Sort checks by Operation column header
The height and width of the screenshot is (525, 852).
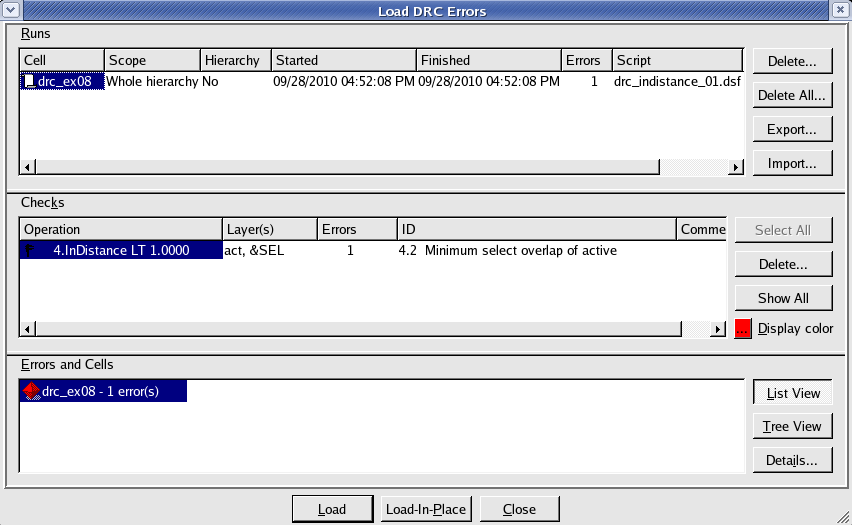tap(120, 229)
